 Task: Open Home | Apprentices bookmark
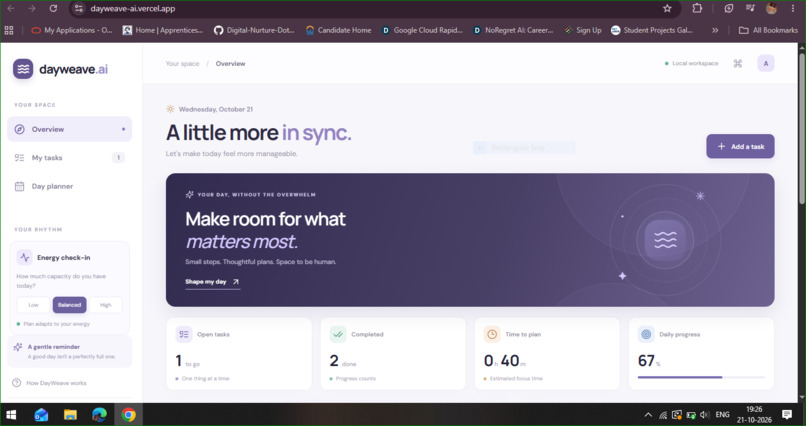[x=163, y=30]
